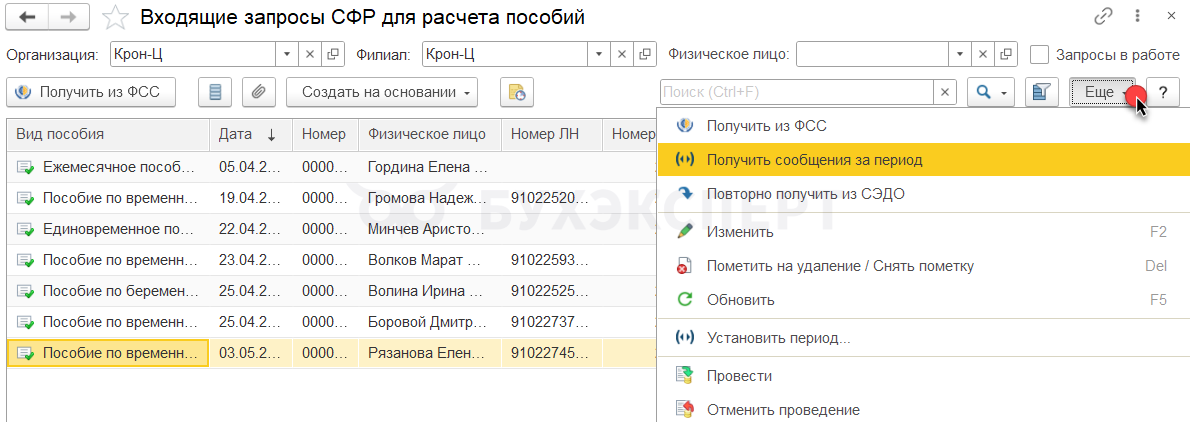Click into the Филиал input field
Screen dimensions: 1190x422
coord(505,55)
